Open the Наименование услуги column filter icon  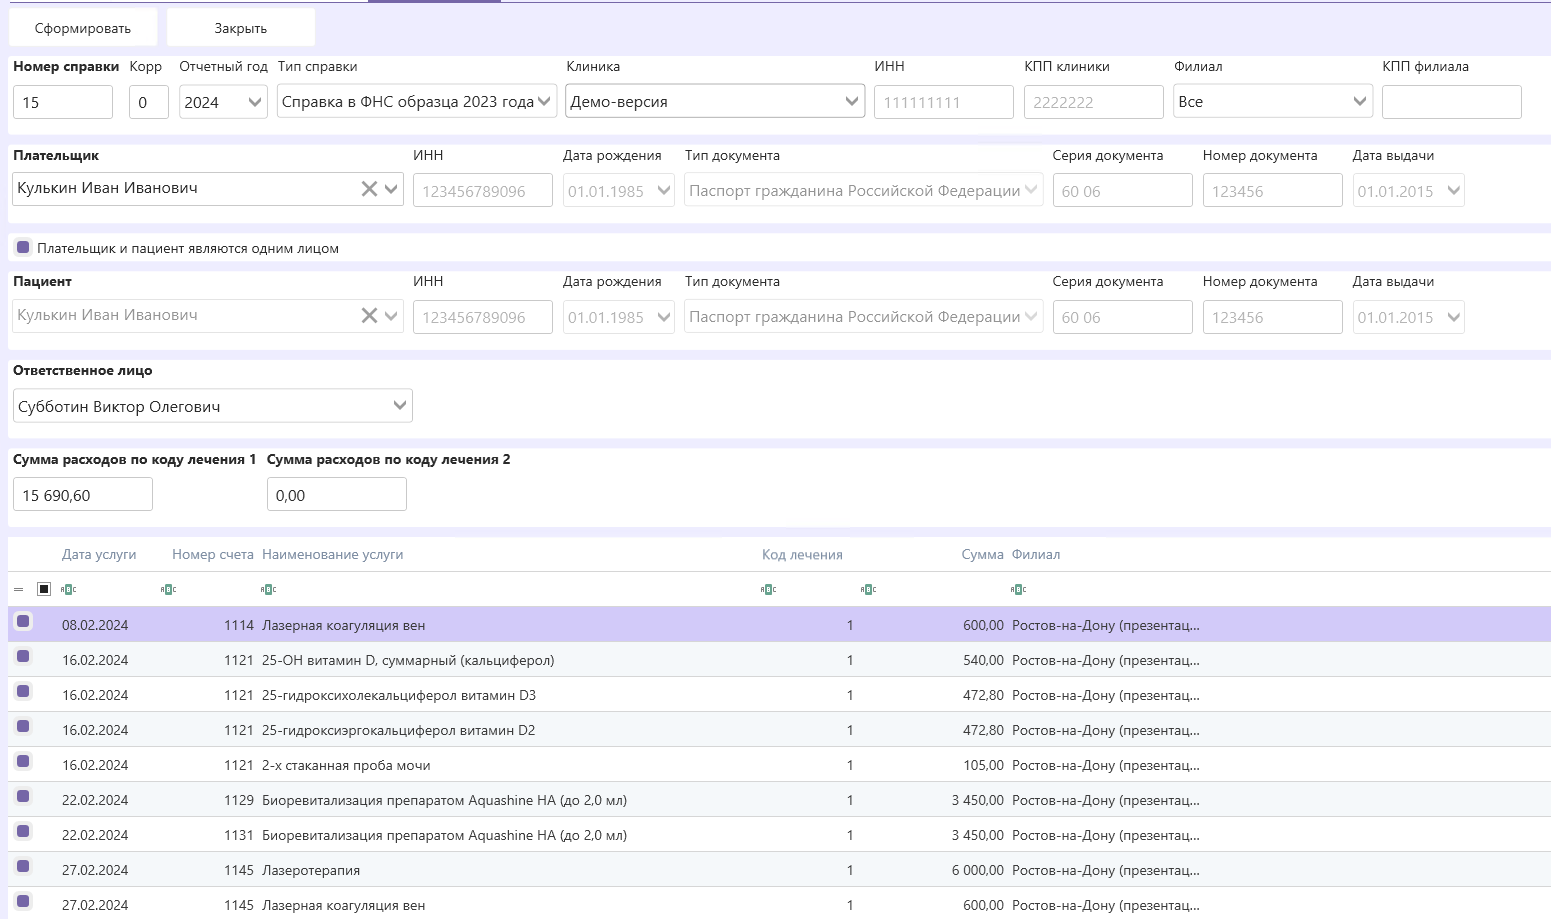269,589
